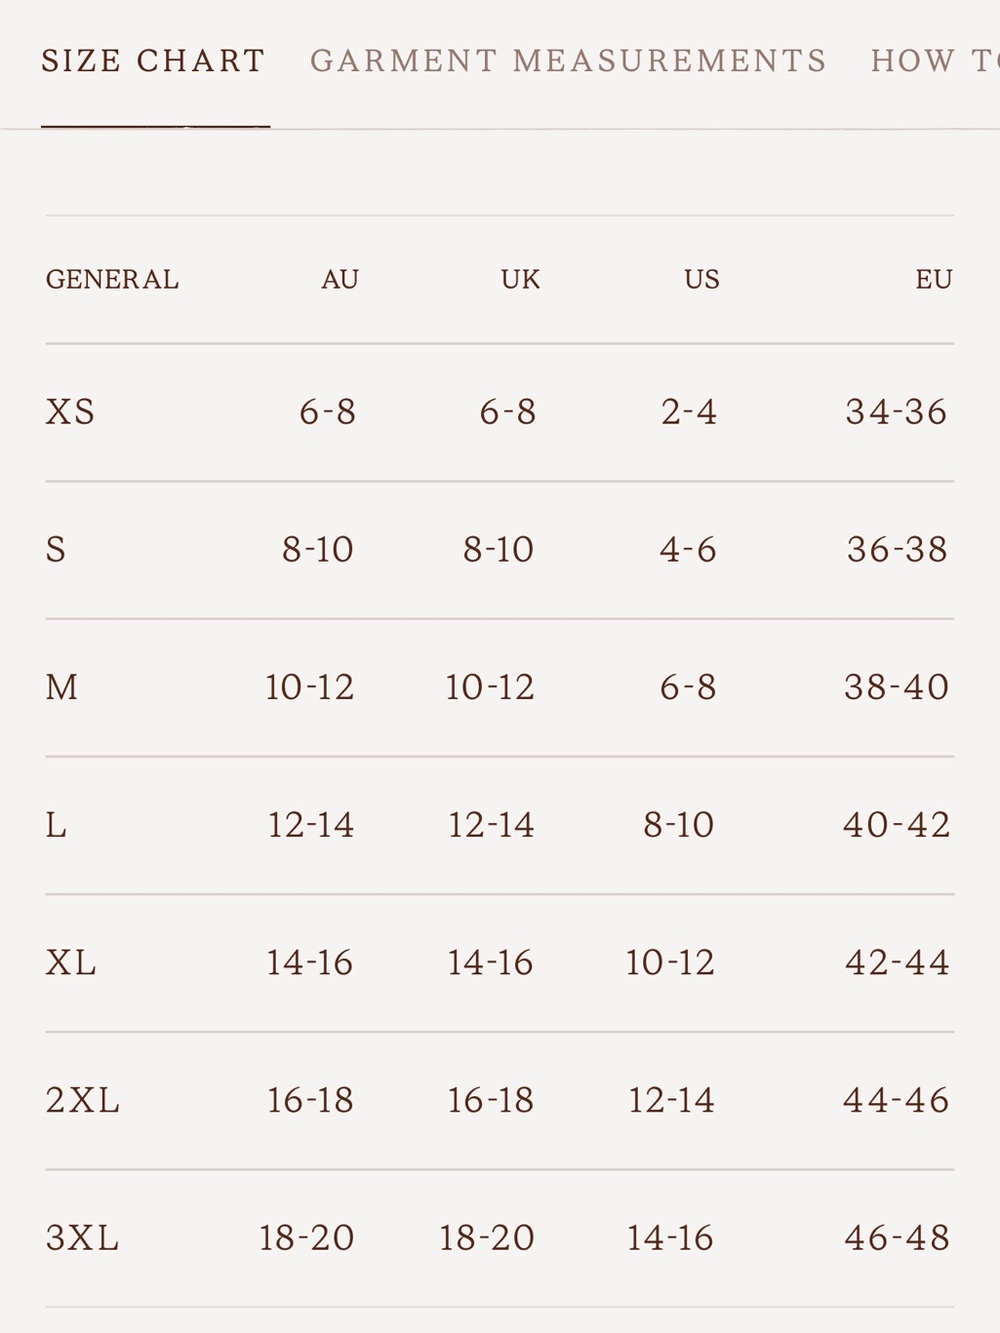Select the 2XL size row label
Image resolution: width=1000 pixels, height=1333 pixels.
click(83, 1100)
